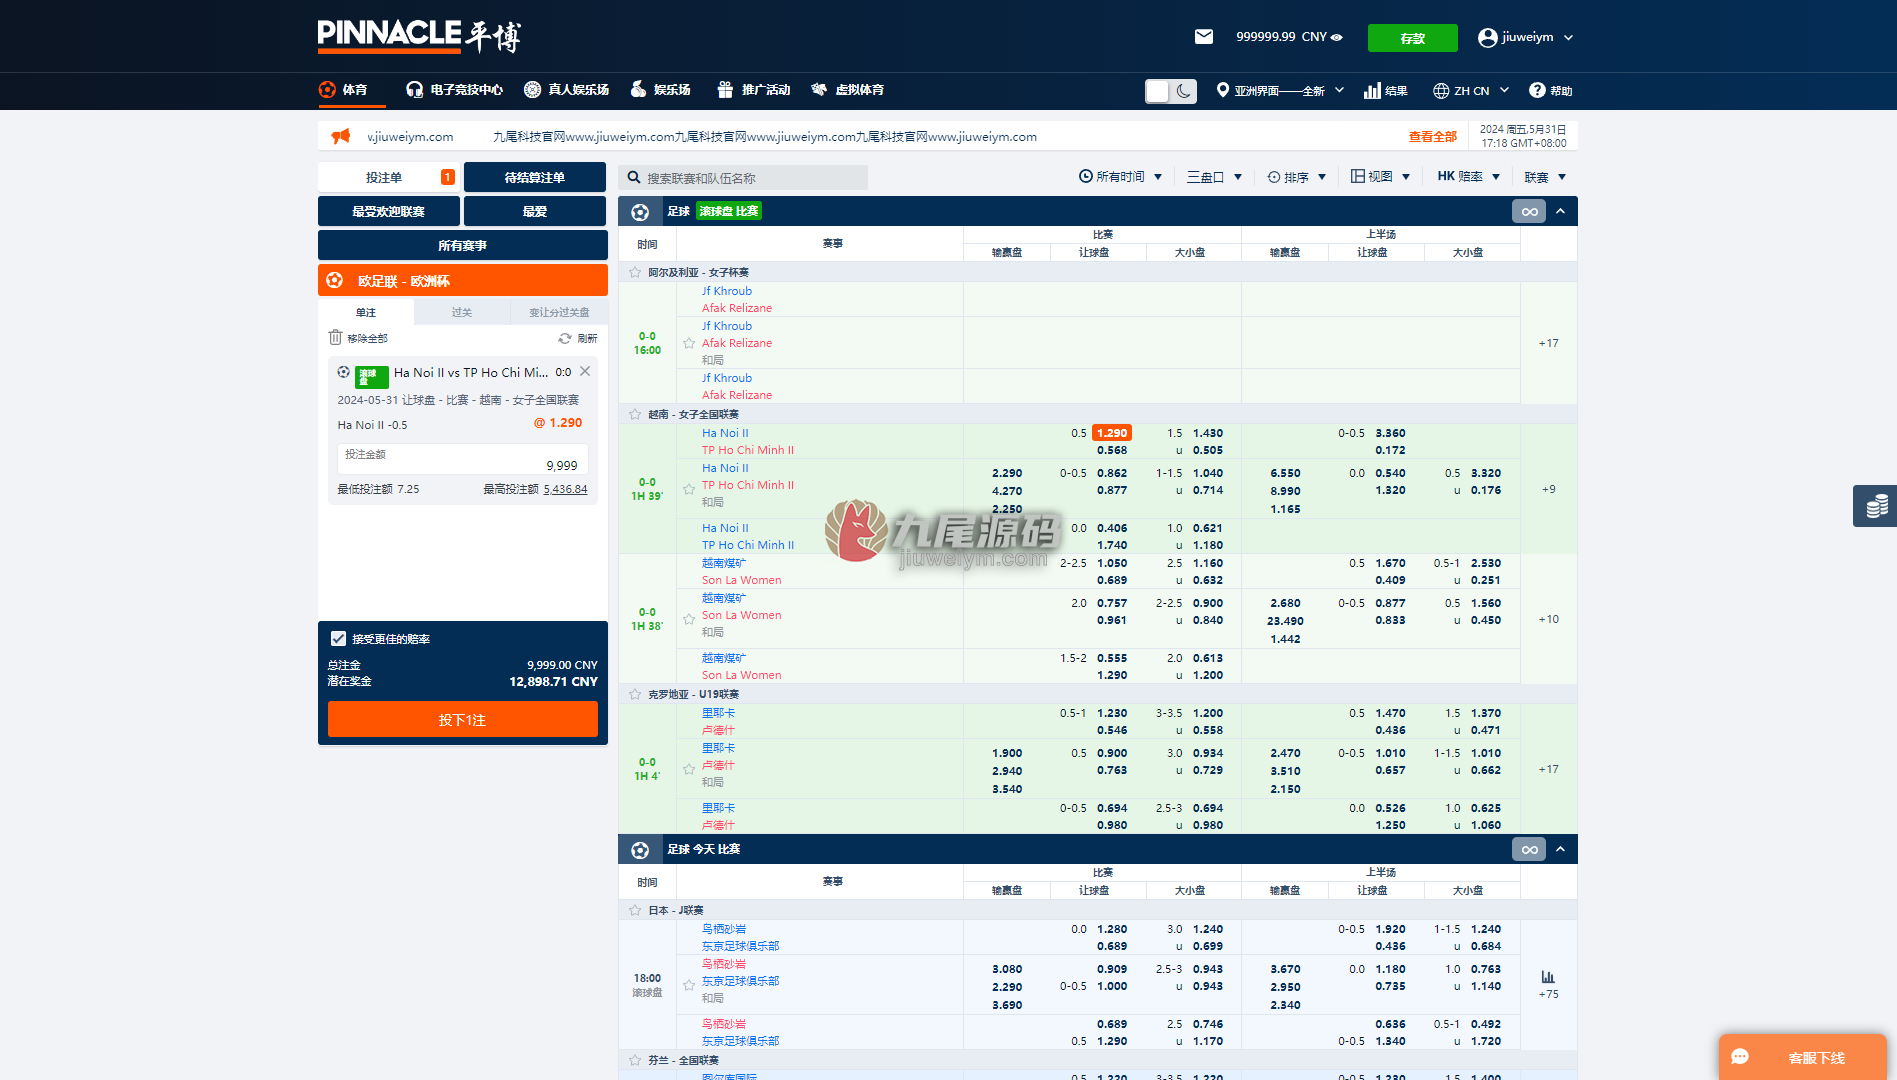The height and width of the screenshot is (1080, 1897).
Task: Click the infinity icon in live soccer header
Action: [x=1529, y=211]
